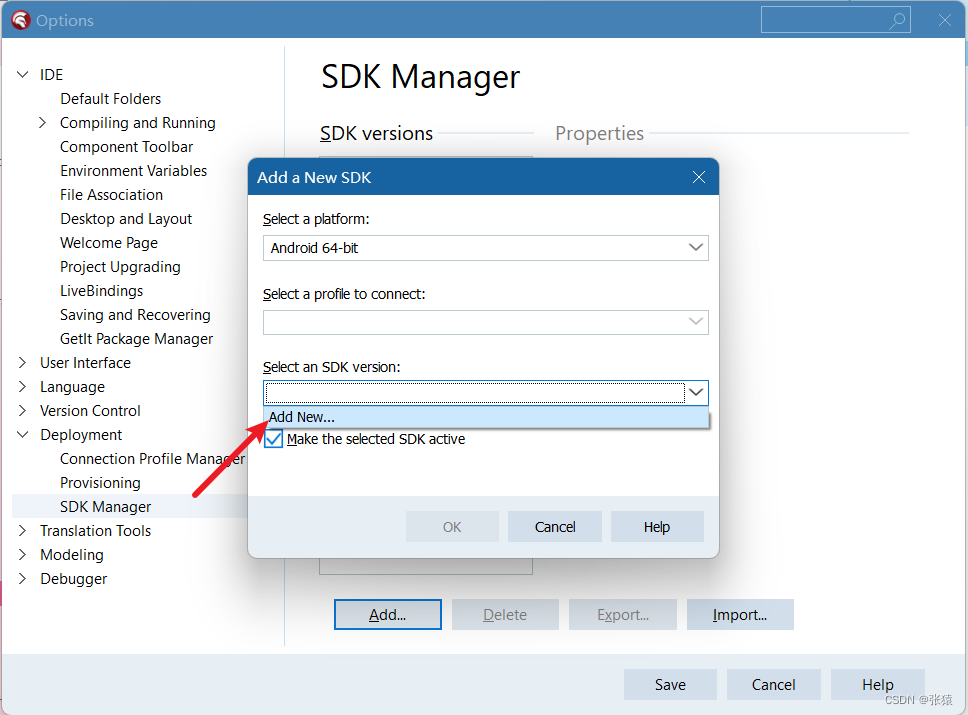Close the Options window
The width and height of the screenshot is (968, 715).
pos(945,20)
